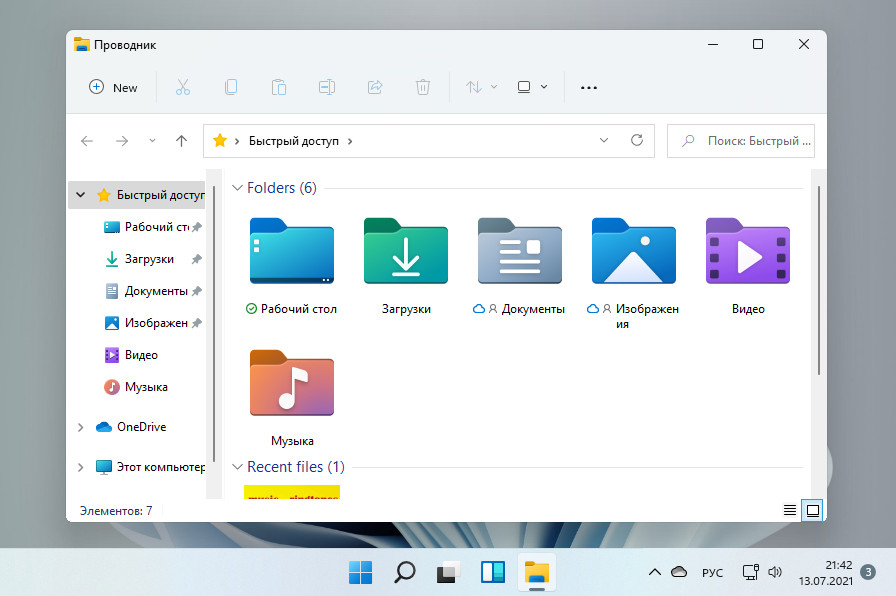Click the main content vertical scrollbar
Viewport: 896px width, 596px height.
pyautogui.click(x=819, y=280)
